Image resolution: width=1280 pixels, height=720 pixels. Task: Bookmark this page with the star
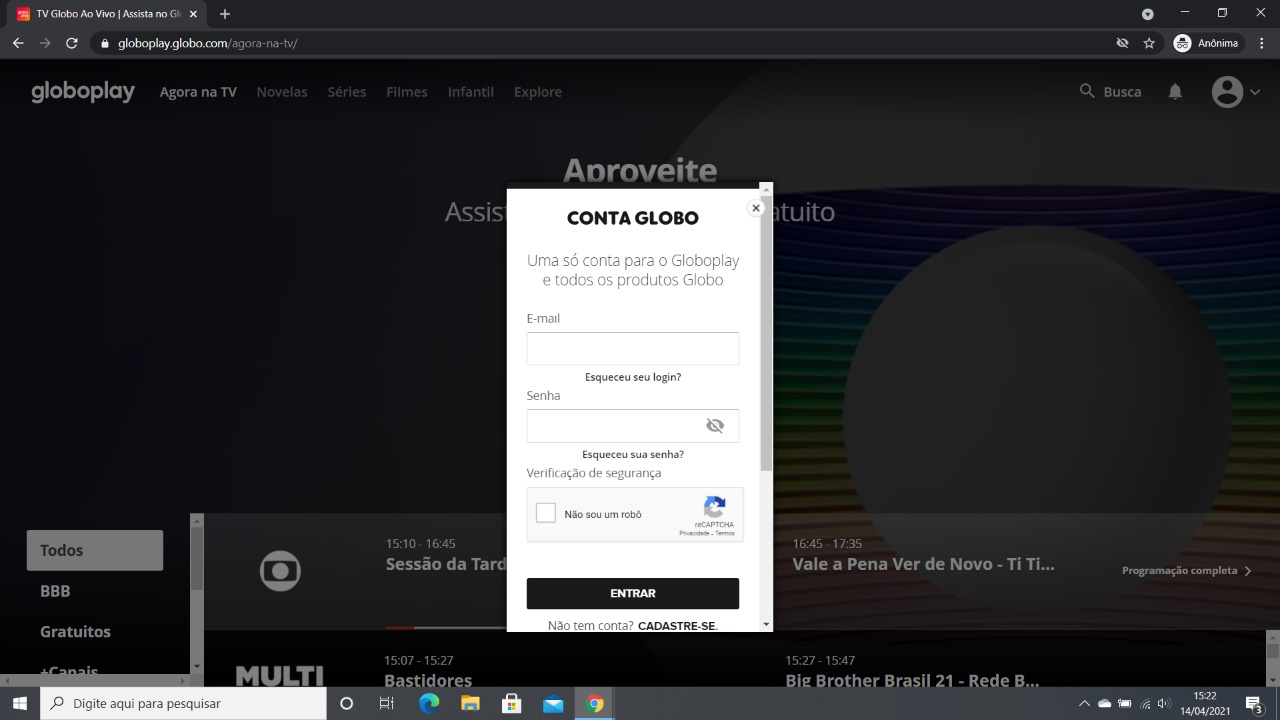pyautogui.click(x=1149, y=43)
